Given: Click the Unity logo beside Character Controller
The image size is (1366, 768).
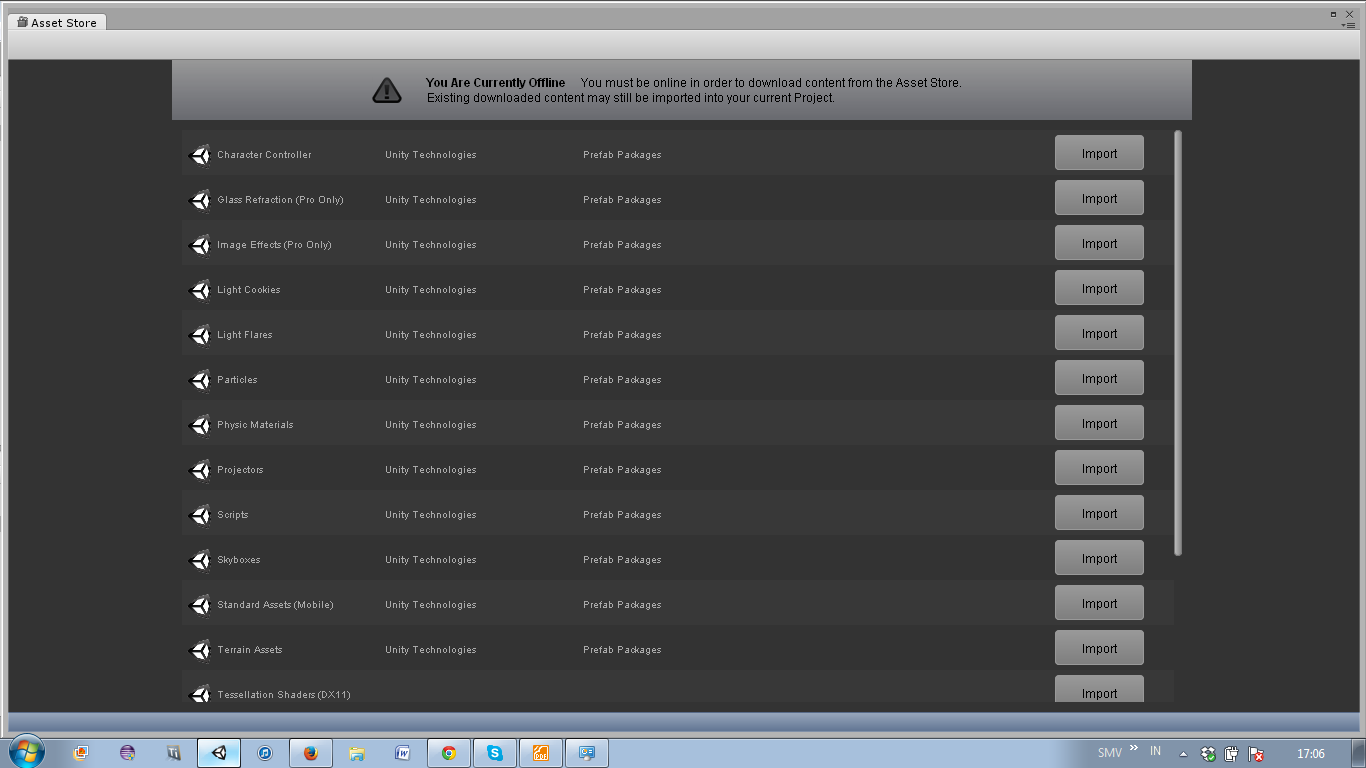Looking at the screenshot, I should click(x=200, y=156).
